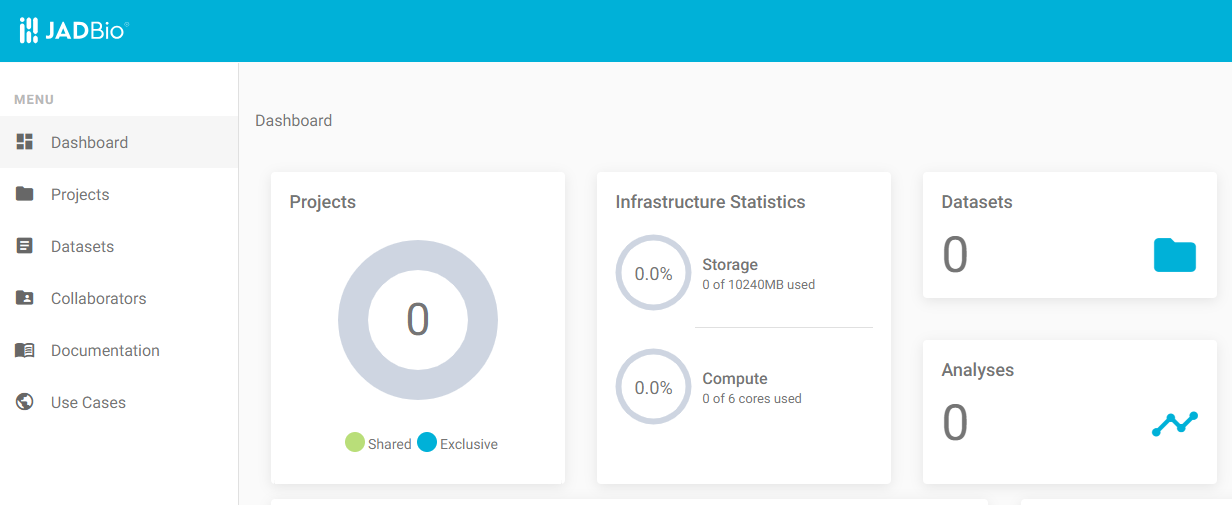
Task: Click the Documentation book icon in sidebar
Action: (25, 350)
